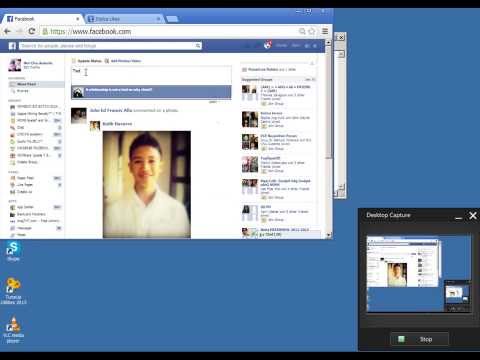Viewport: 480px width, 360px height.
Task: Click the profile name beside avatar
Action: click(x=38, y=63)
